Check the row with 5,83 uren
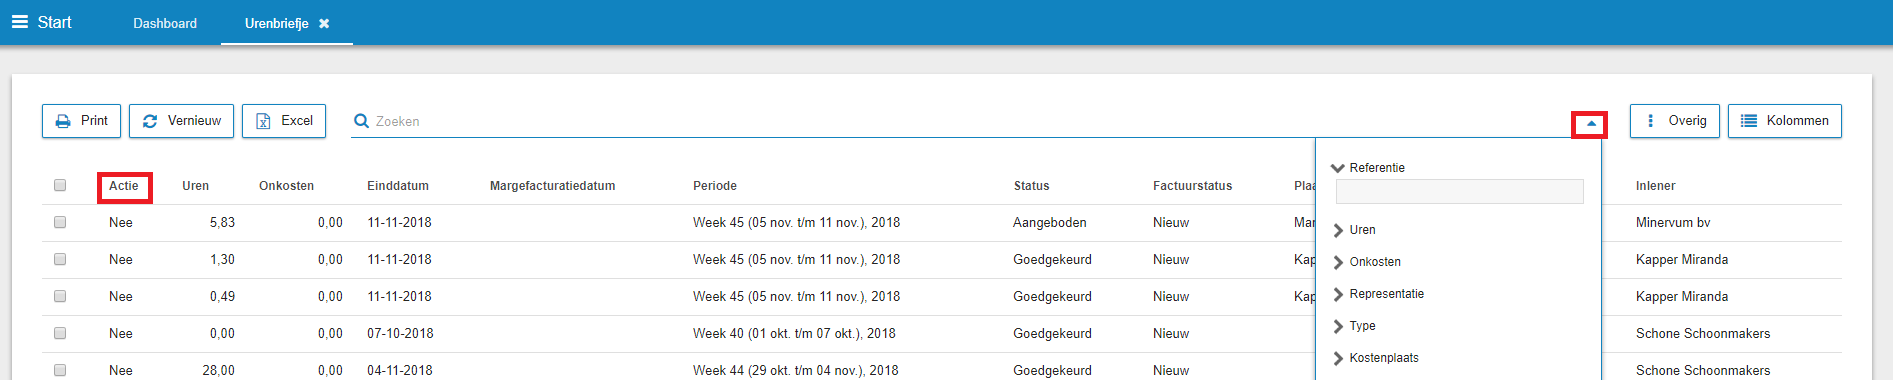 click(x=60, y=222)
